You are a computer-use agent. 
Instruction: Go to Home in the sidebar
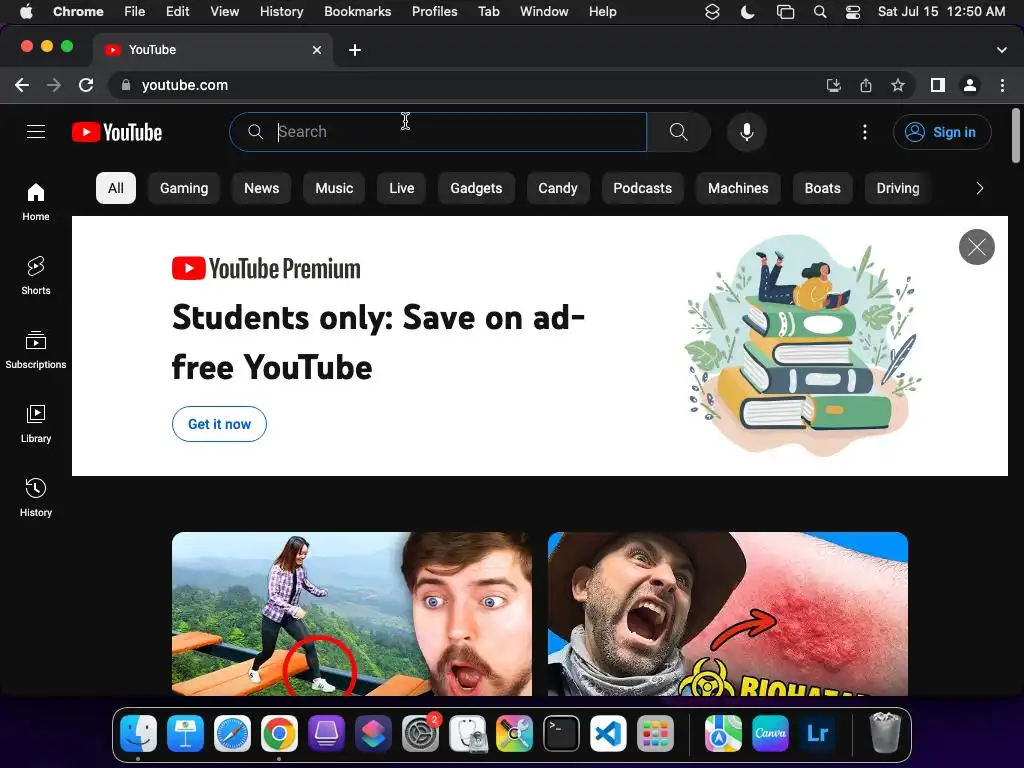tap(36, 202)
